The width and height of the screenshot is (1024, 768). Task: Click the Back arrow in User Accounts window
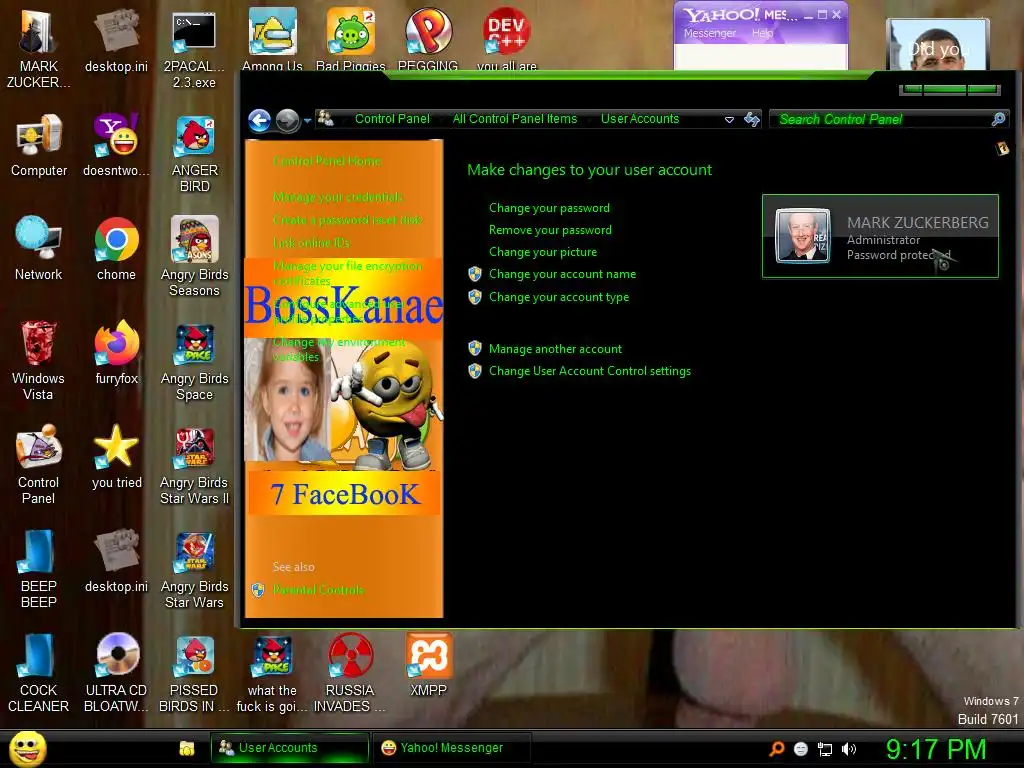259,120
